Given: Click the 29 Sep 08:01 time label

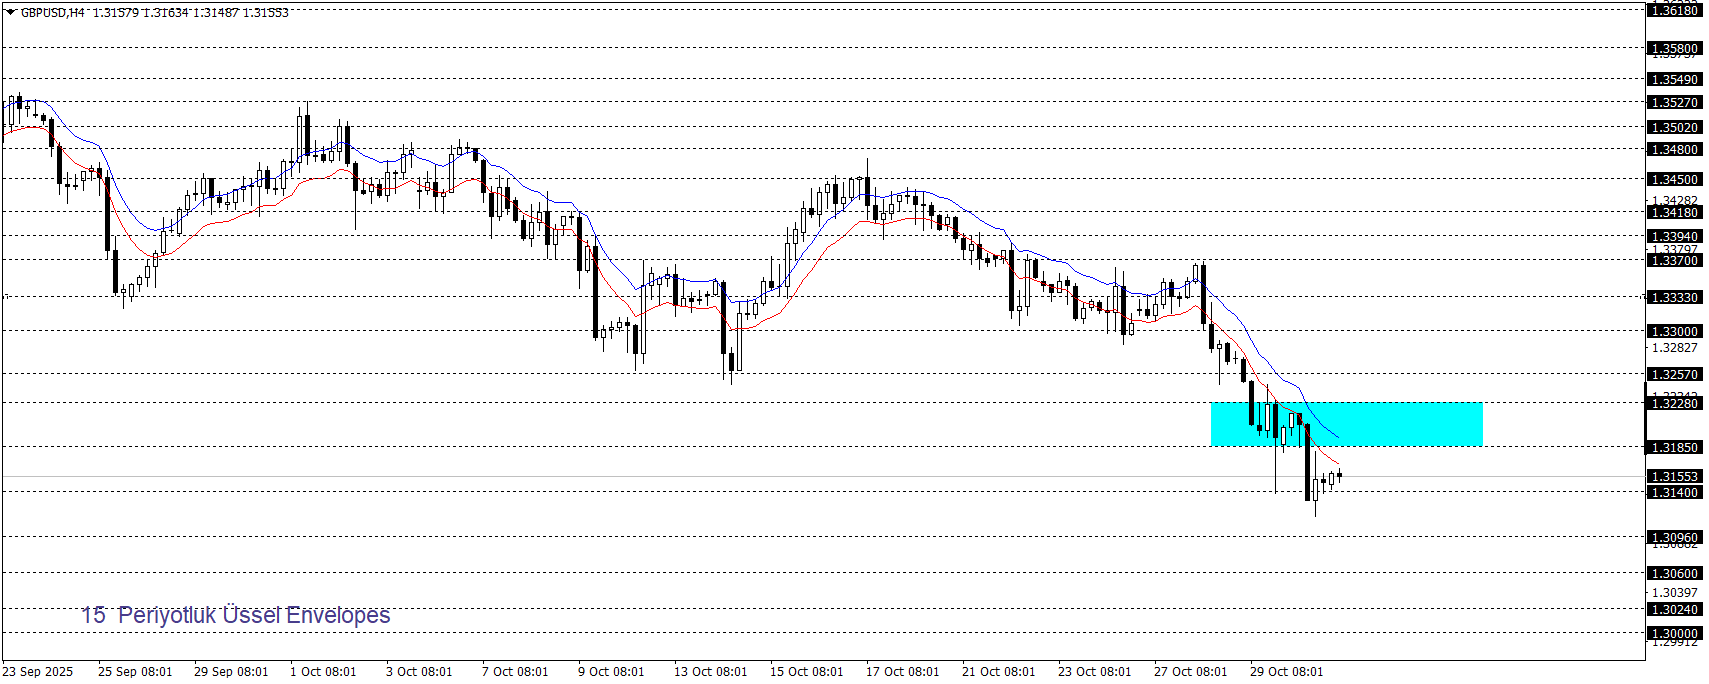Looking at the screenshot, I should [231, 671].
